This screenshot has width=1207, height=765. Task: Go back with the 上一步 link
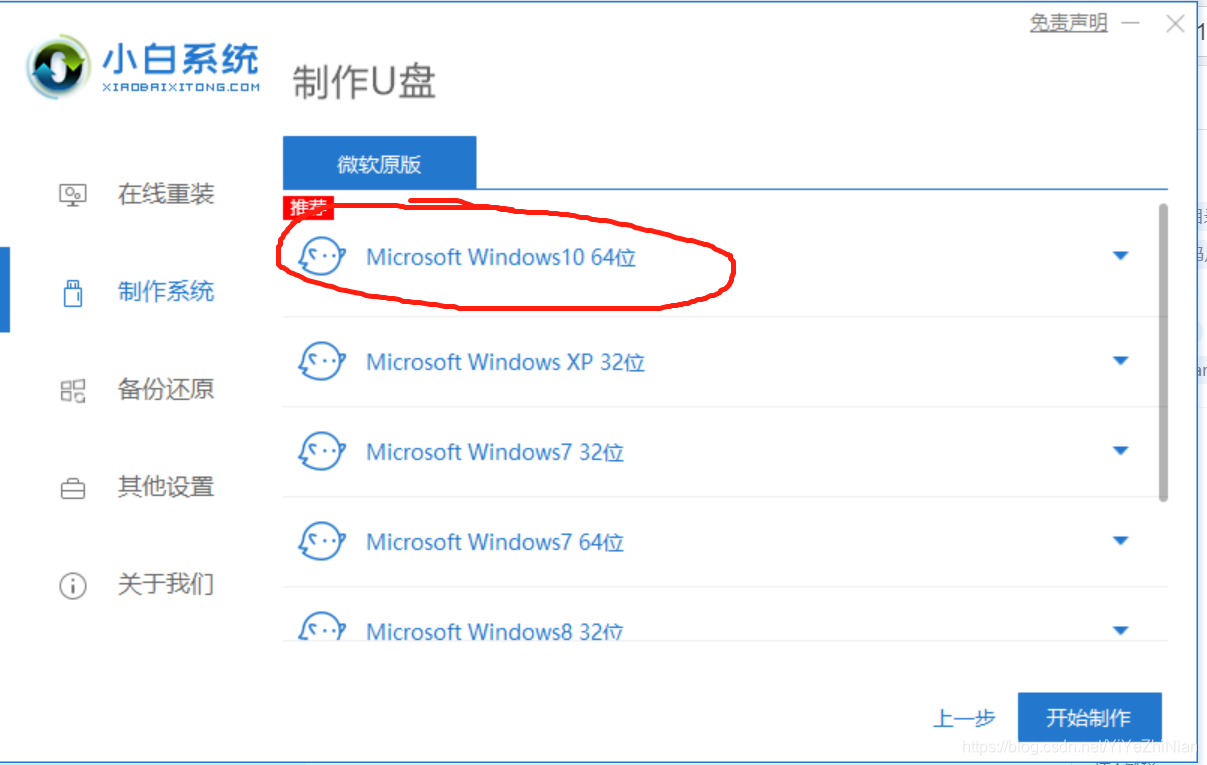pos(964,718)
